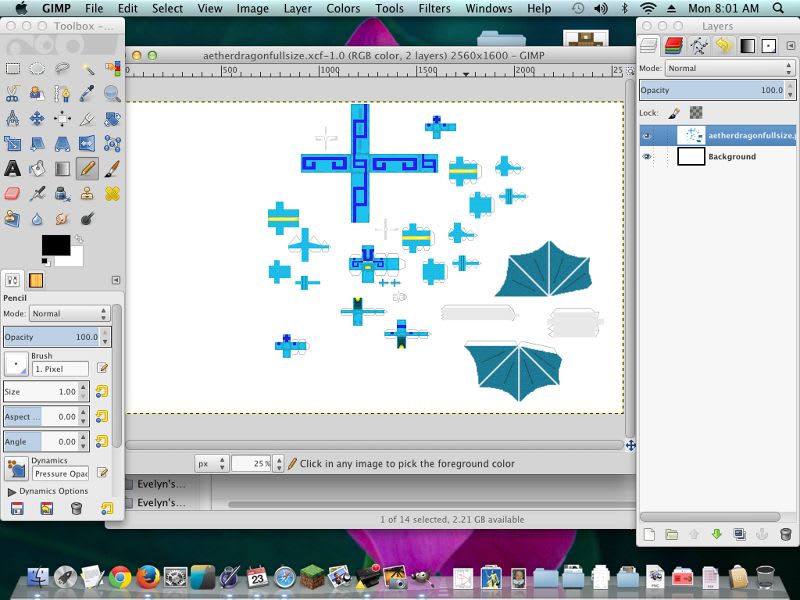
Task: Select the Blend gradient tool
Action: point(62,169)
